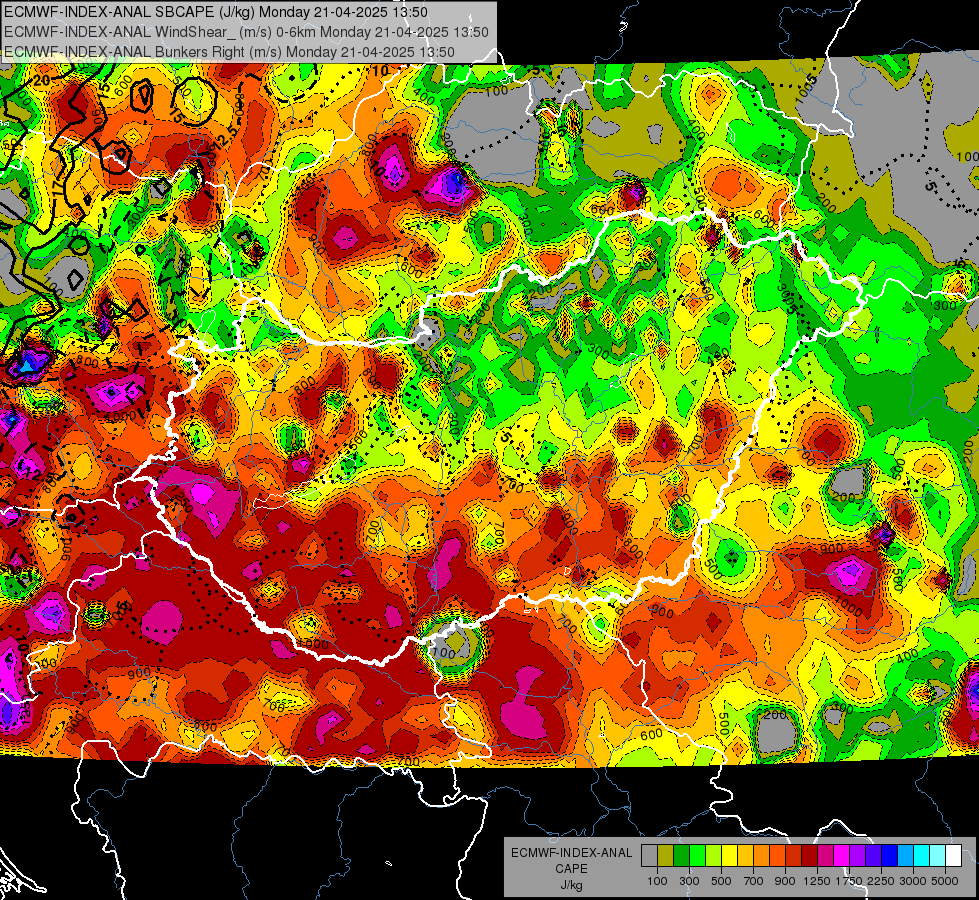Click the sky blue swatch before 3000

tap(905, 856)
